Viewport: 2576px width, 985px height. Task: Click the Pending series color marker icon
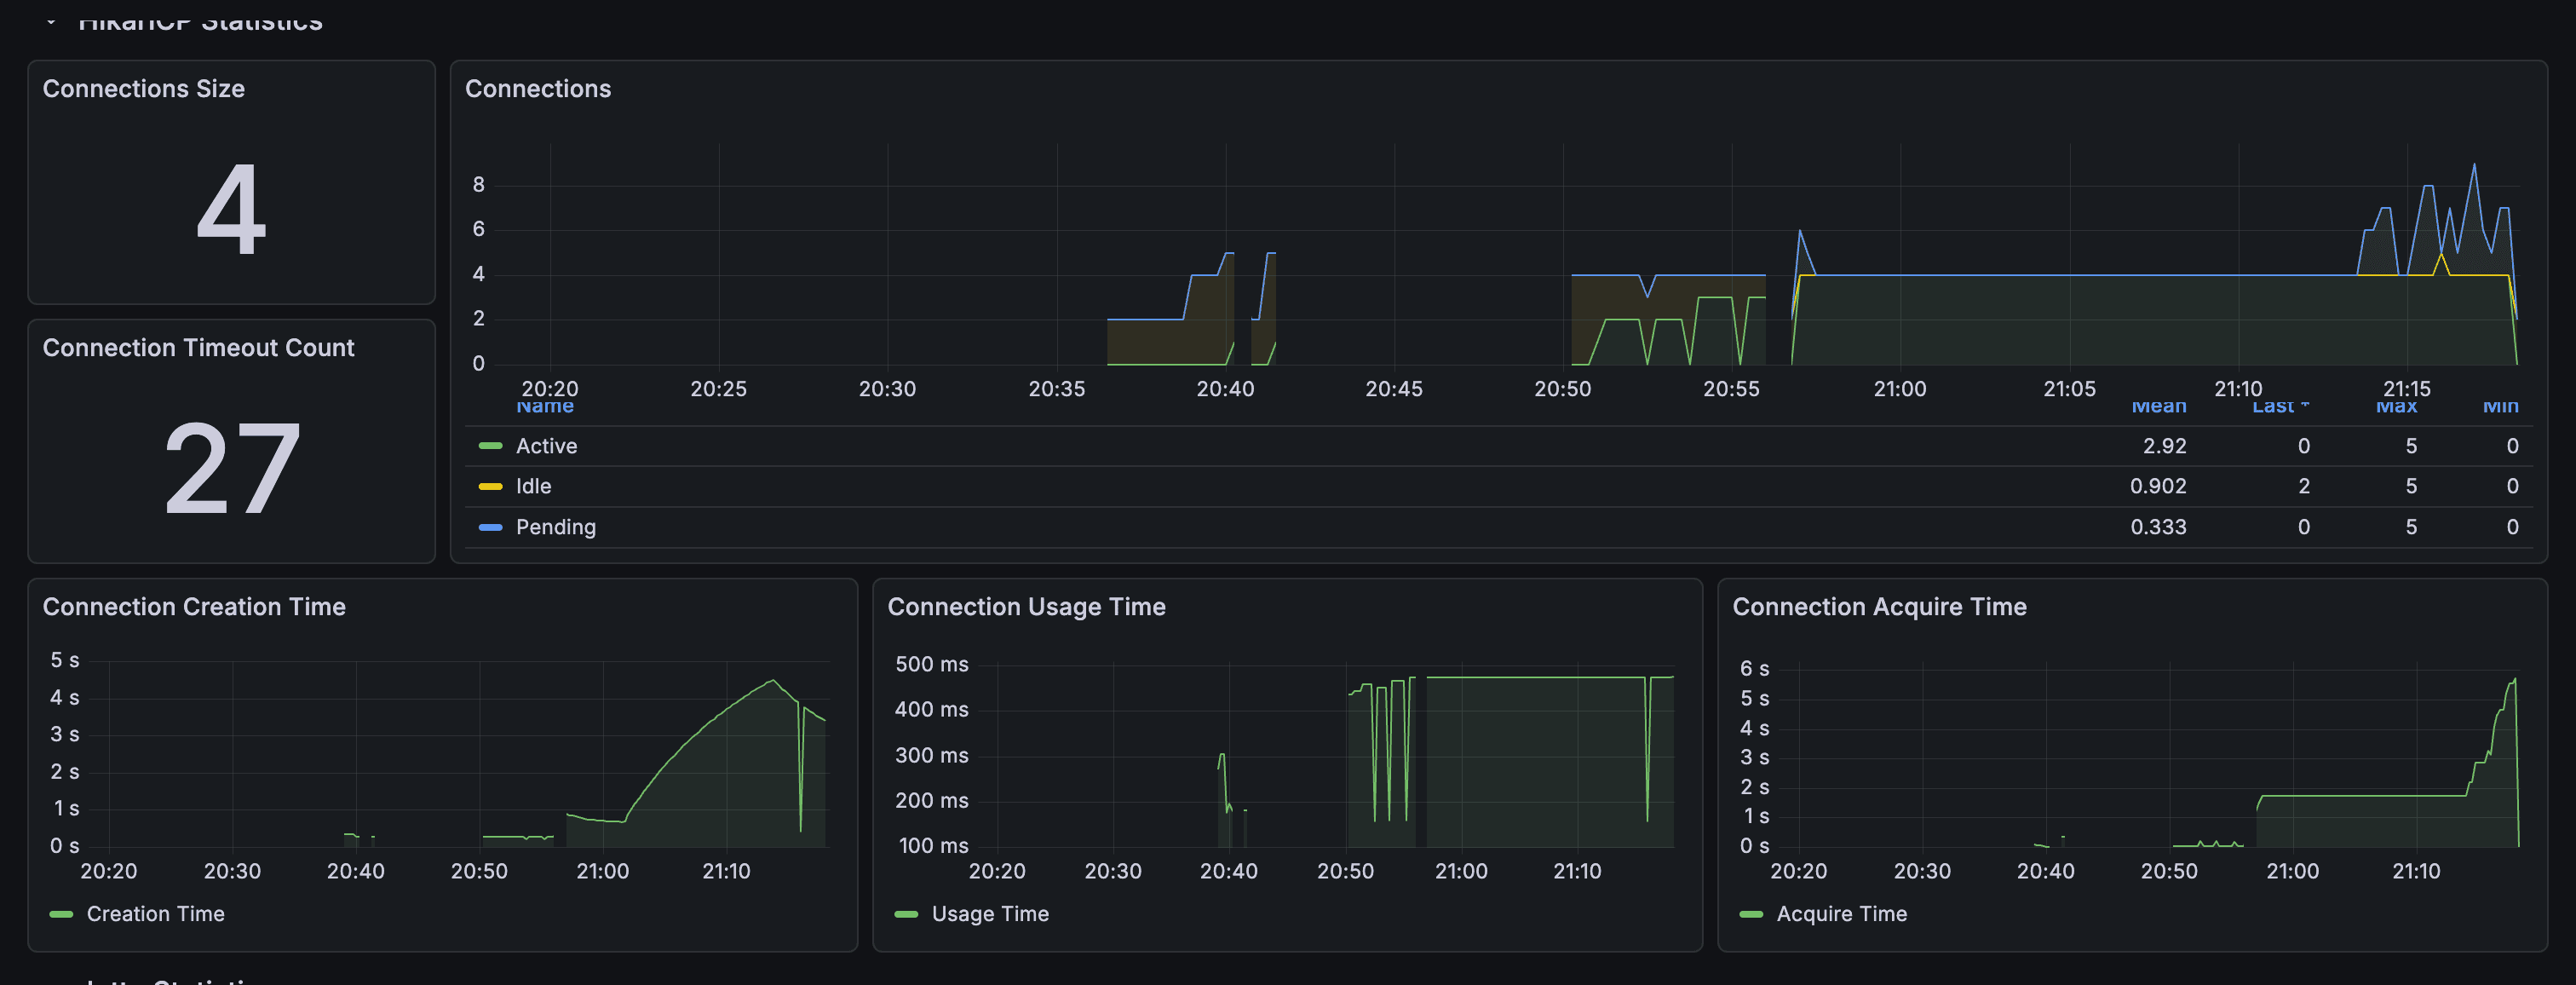[492, 527]
